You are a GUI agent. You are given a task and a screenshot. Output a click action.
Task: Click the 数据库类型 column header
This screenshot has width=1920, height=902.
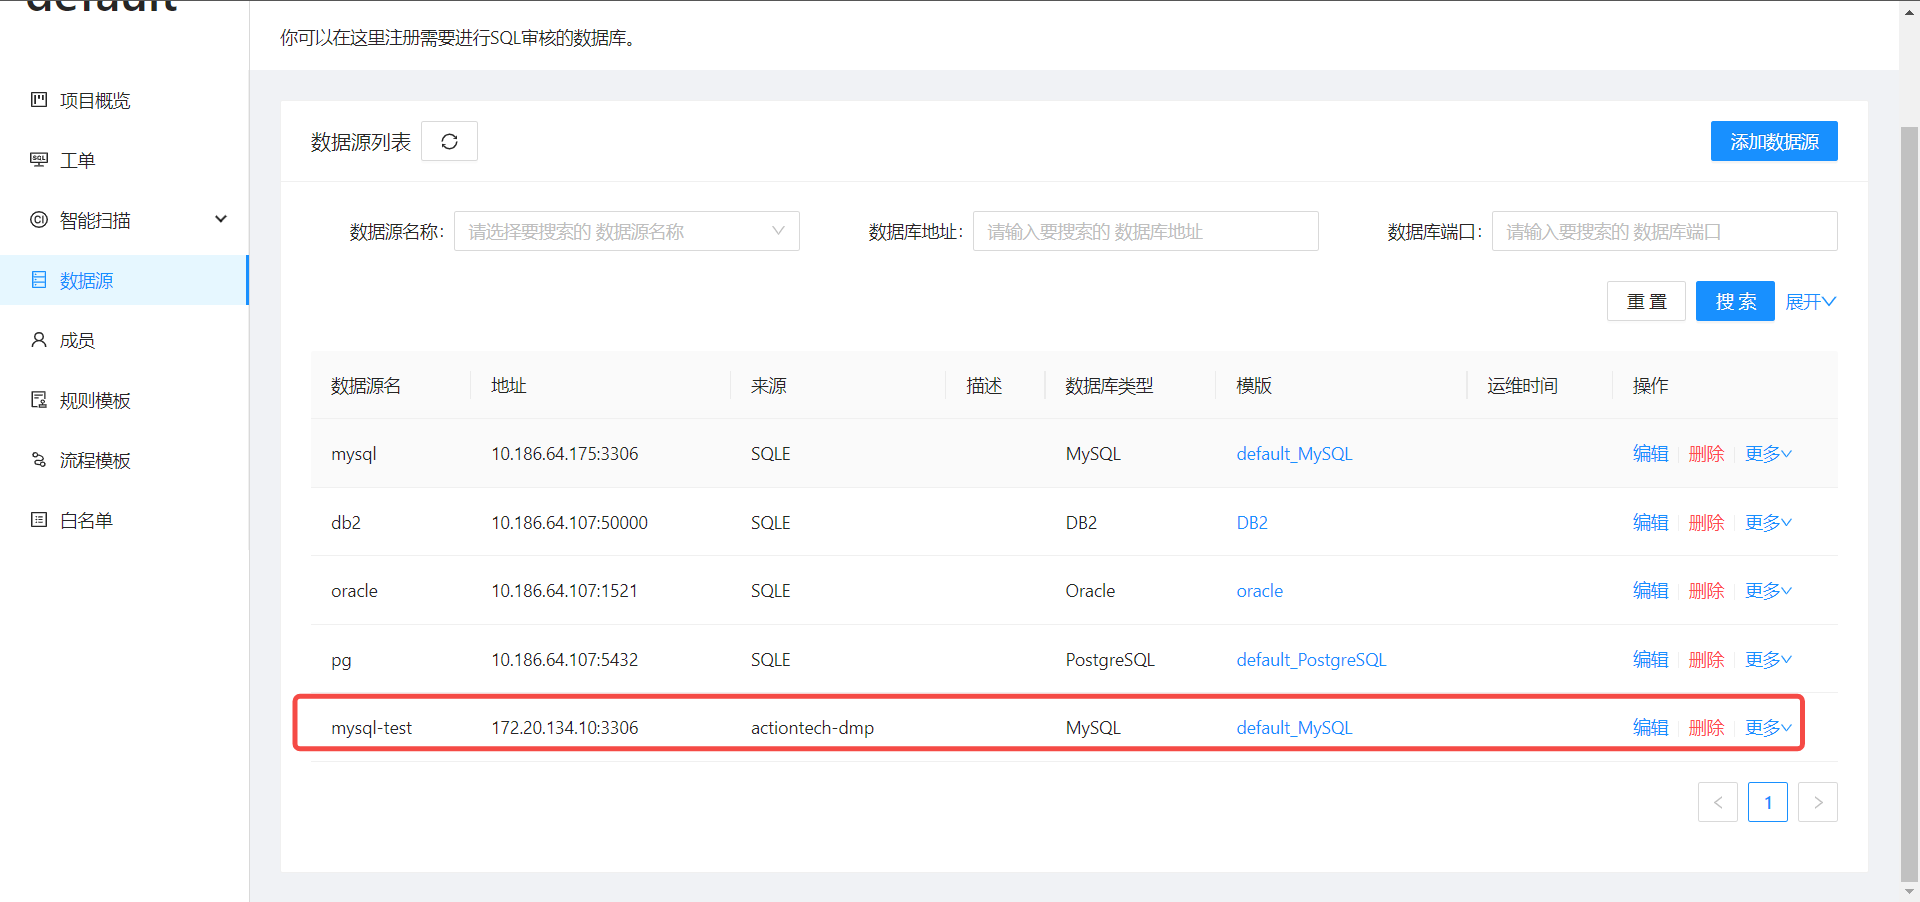coord(1109,385)
